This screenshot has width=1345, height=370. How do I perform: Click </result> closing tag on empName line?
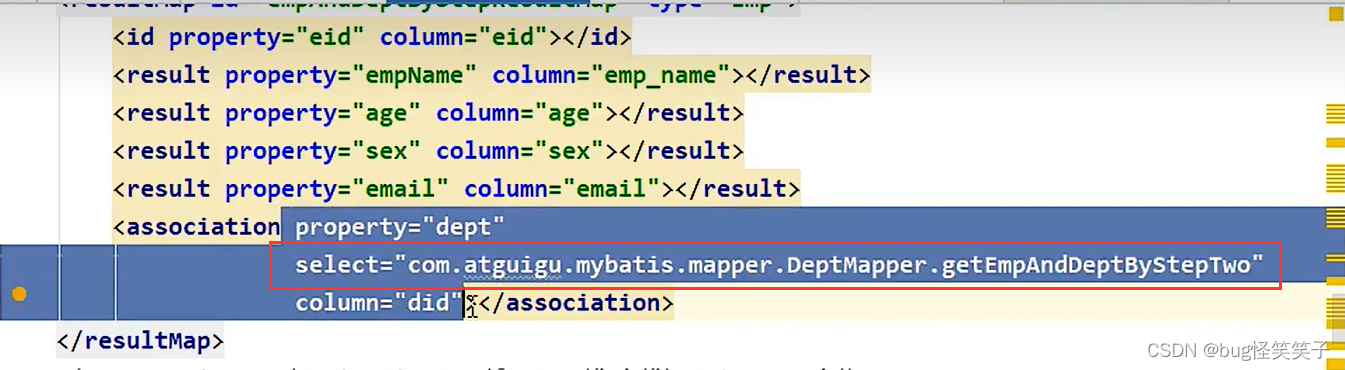808,76
